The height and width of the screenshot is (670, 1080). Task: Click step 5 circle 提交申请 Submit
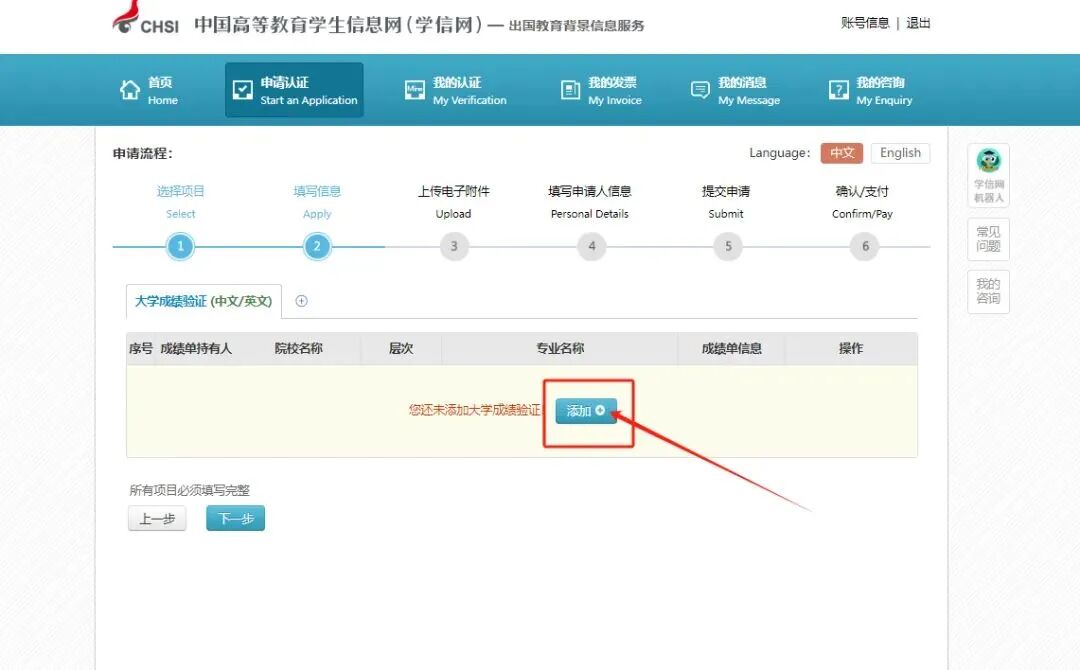pyautogui.click(x=728, y=247)
